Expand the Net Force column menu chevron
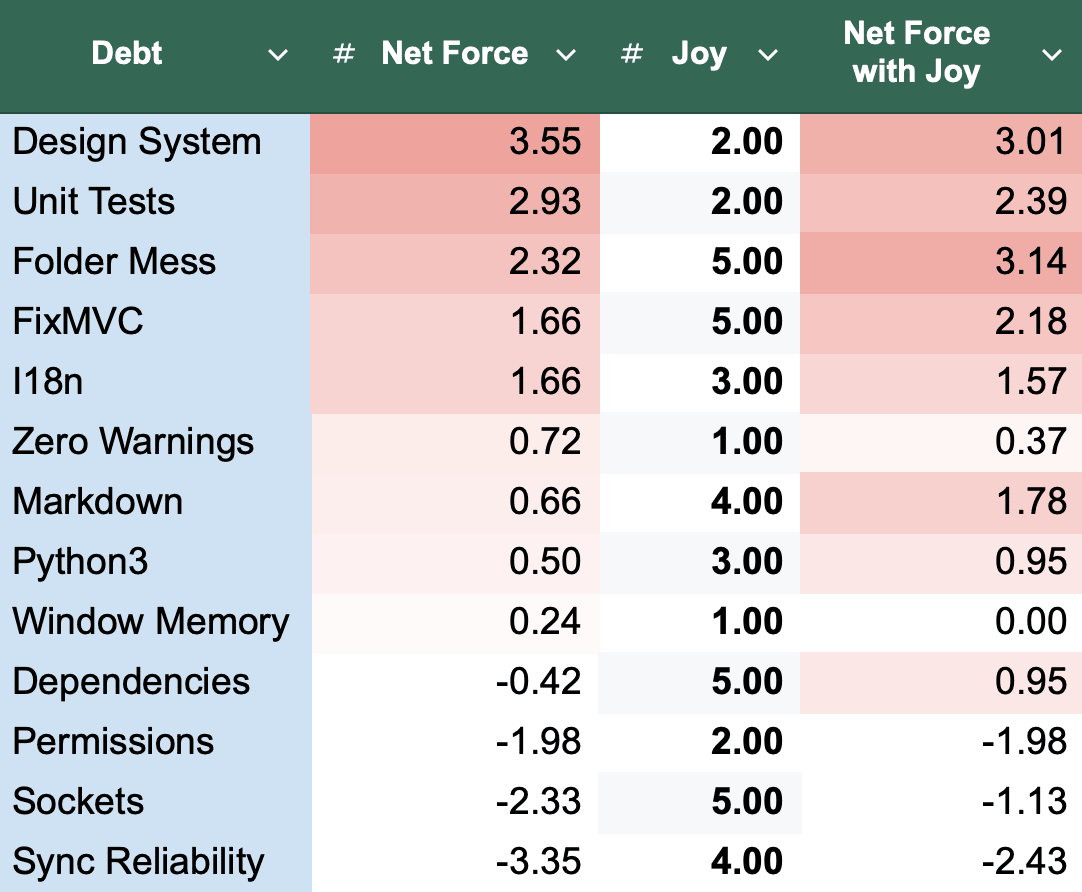Viewport: 1082px width, 892px height. click(x=566, y=55)
